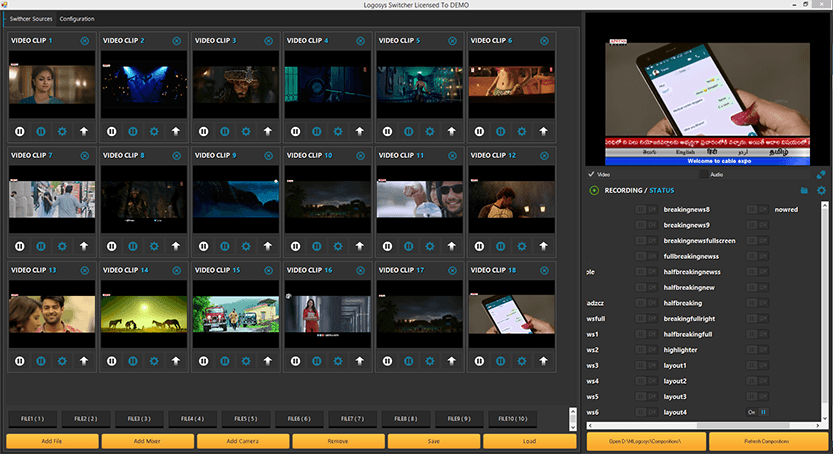Click the blue pause icon on Video Clip 2
Screen dimensions: 833x454
tap(133, 131)
